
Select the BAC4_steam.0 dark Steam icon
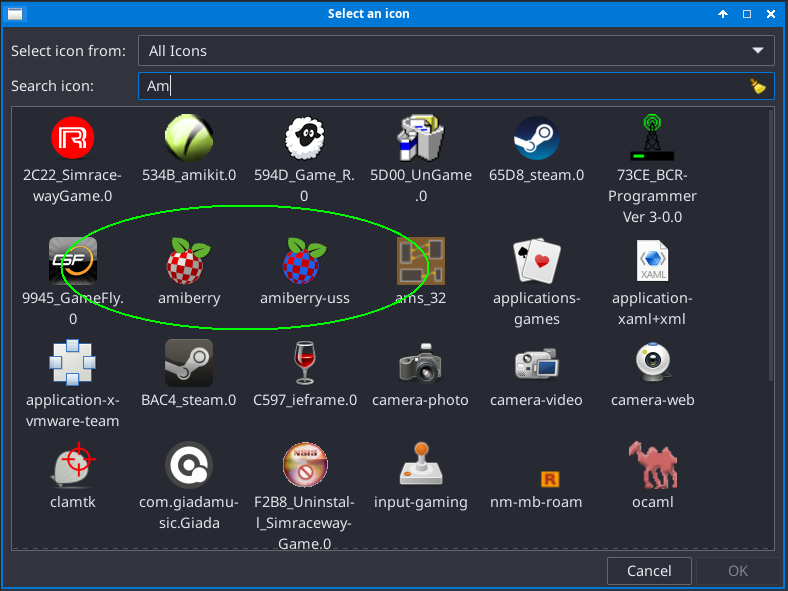click(189, 363)
